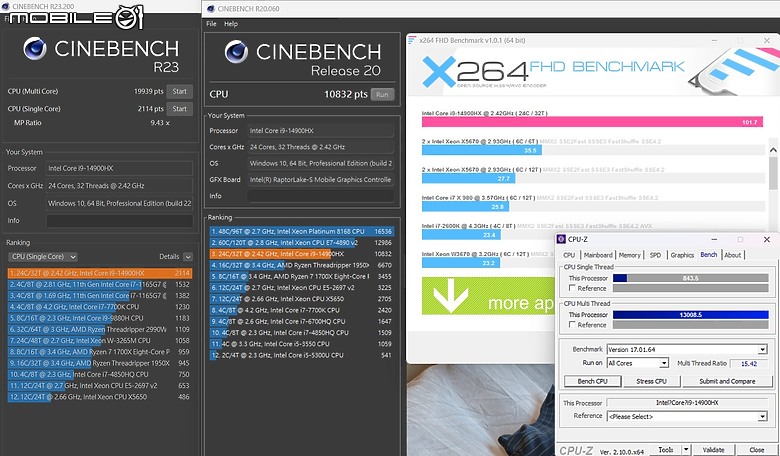Click the Intel i7-2600K x264 result bar

461,235
